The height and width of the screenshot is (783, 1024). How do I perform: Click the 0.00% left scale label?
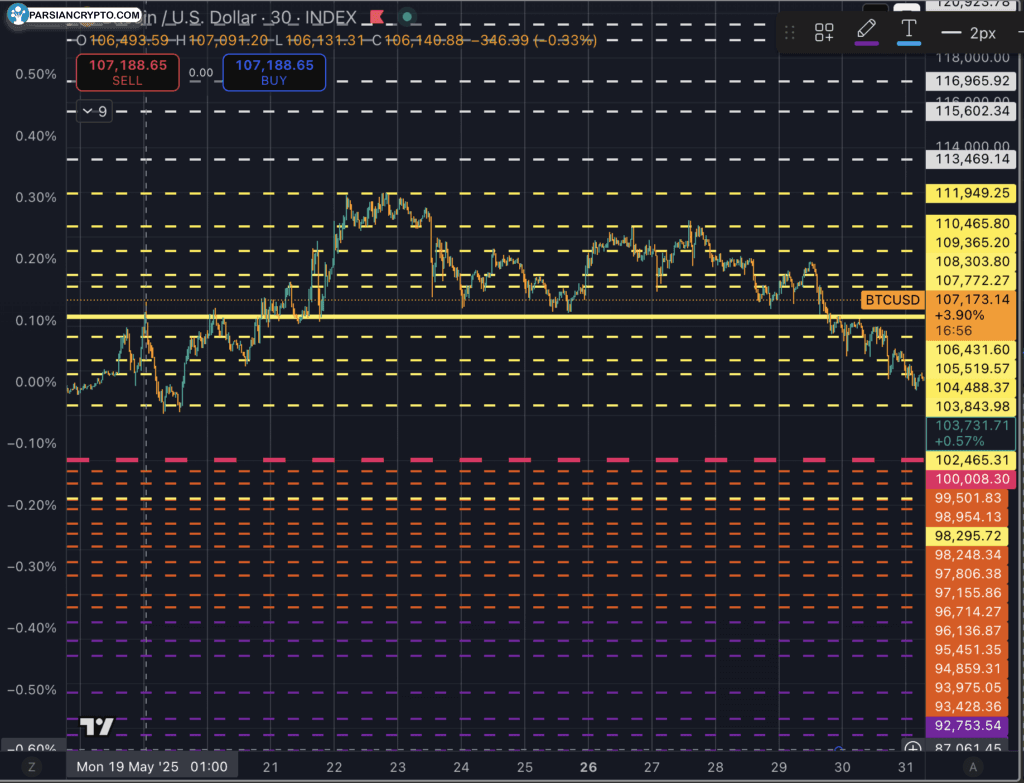(36, 382)
